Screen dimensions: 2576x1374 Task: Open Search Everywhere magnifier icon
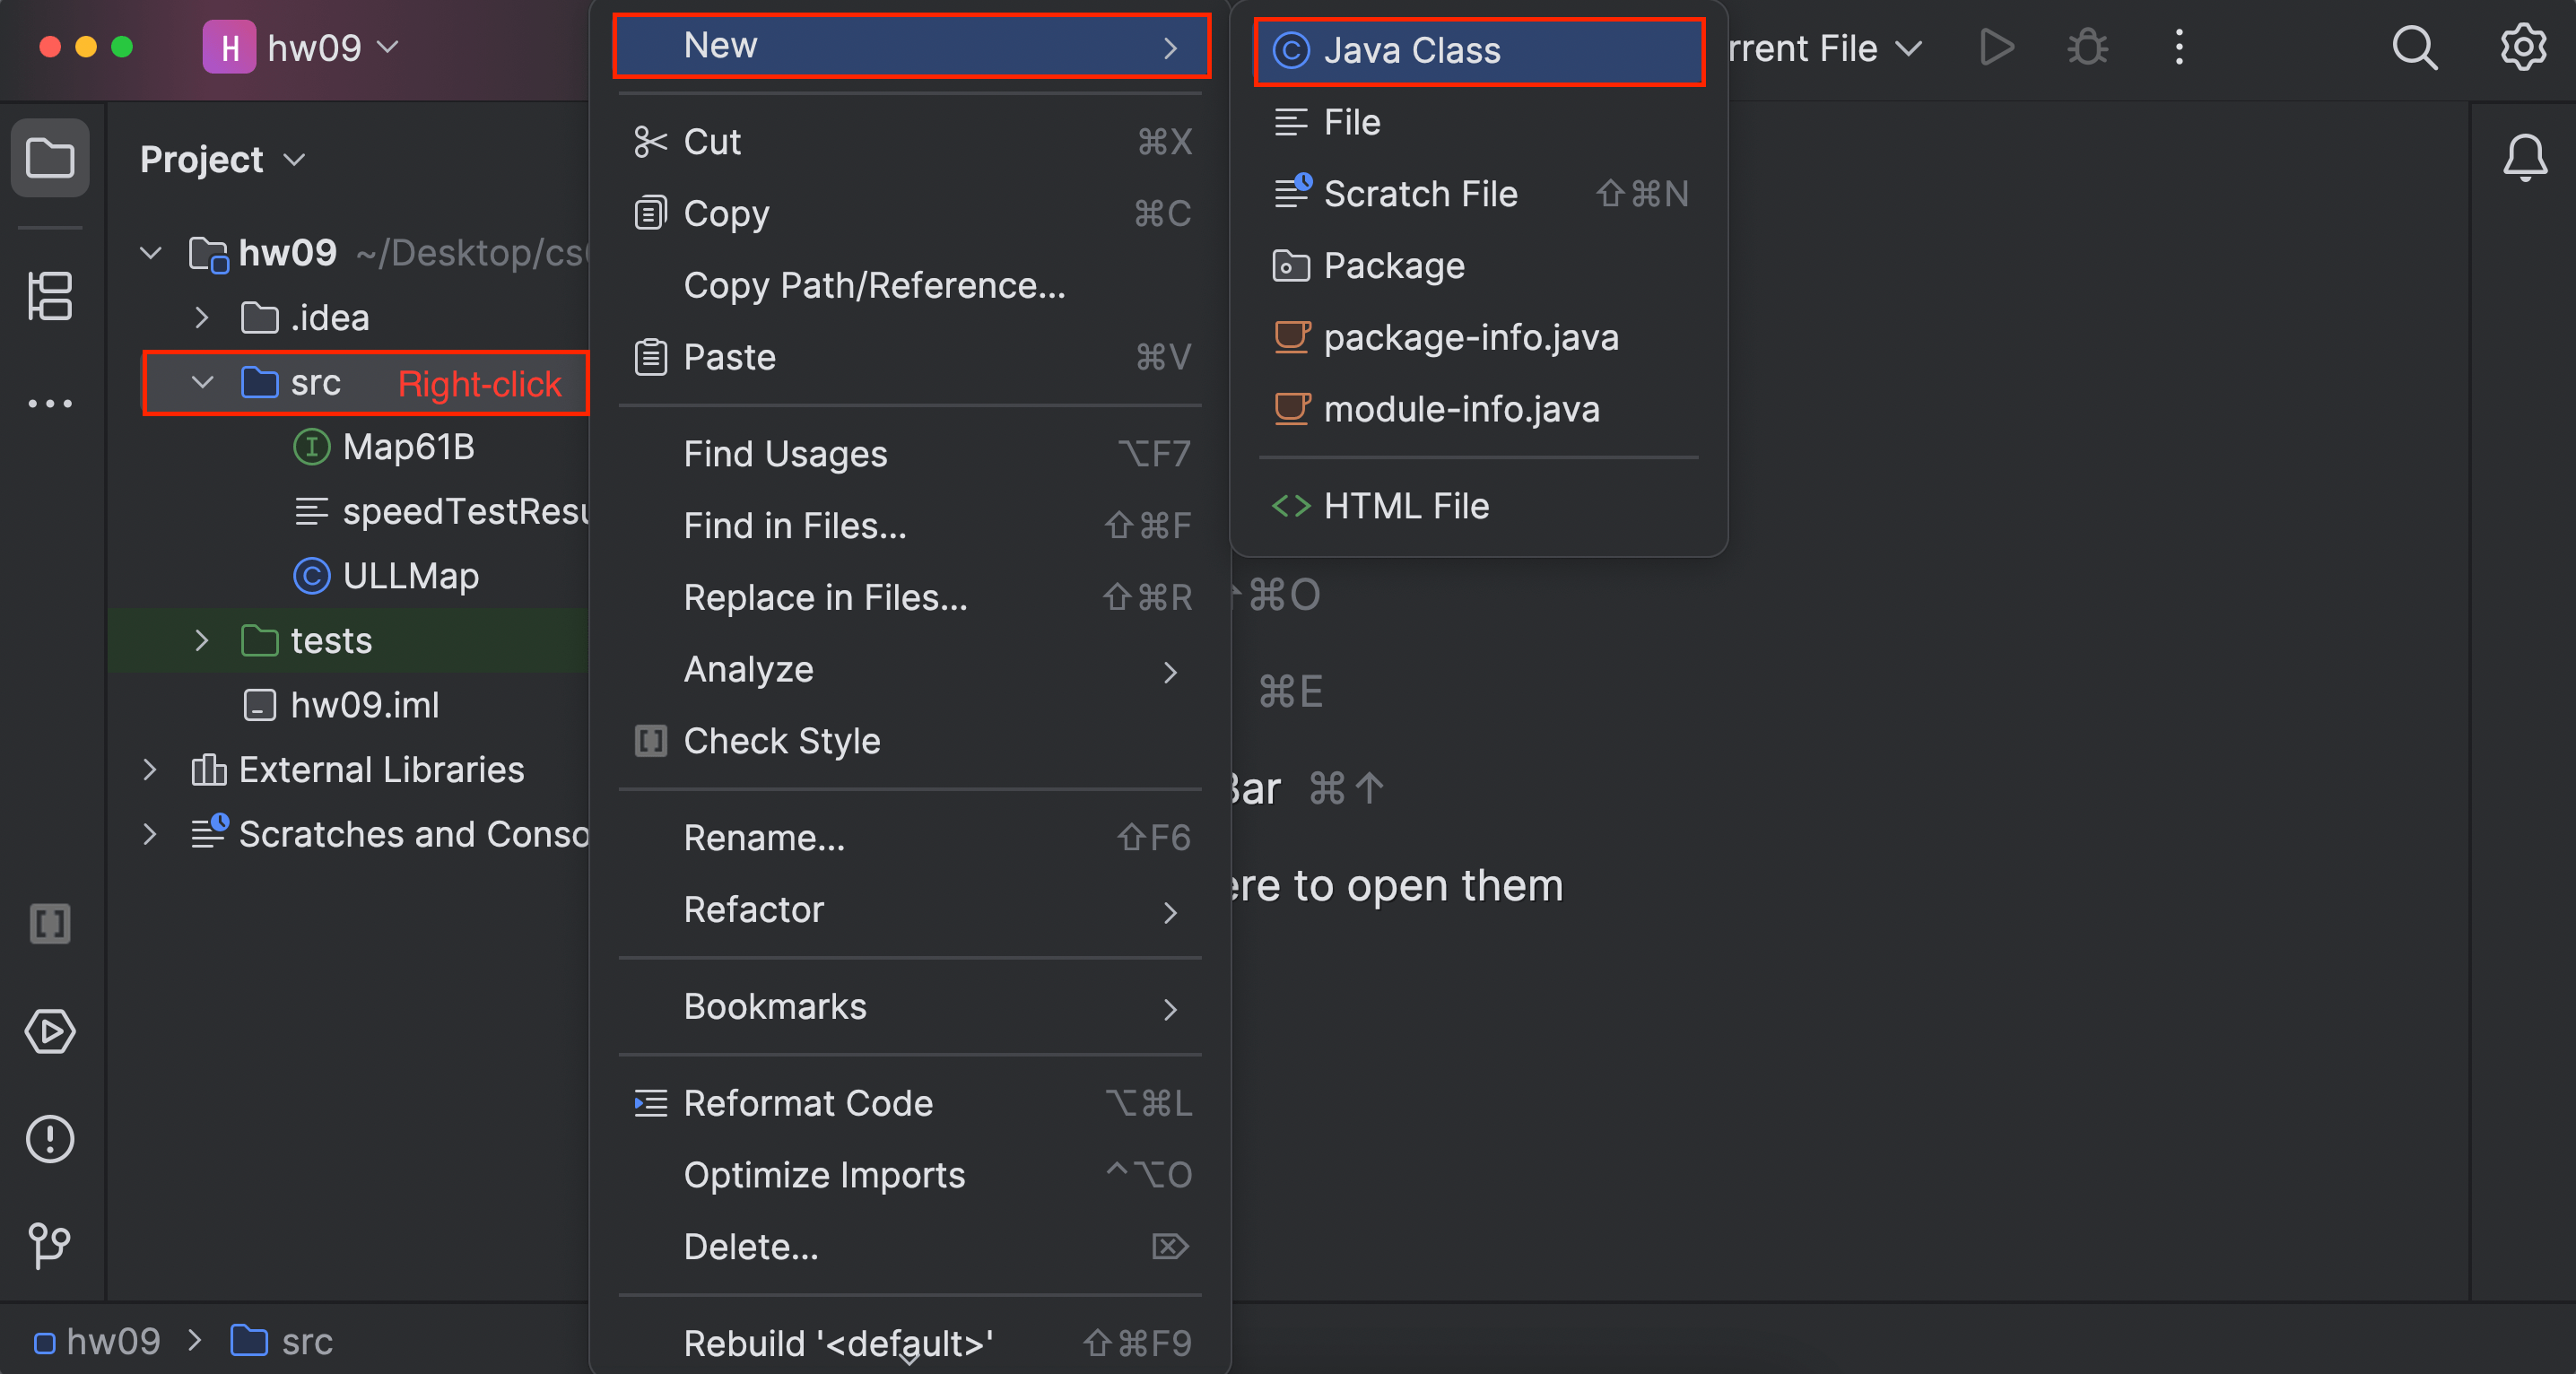pyautogui.click(x=2414, y=47)
